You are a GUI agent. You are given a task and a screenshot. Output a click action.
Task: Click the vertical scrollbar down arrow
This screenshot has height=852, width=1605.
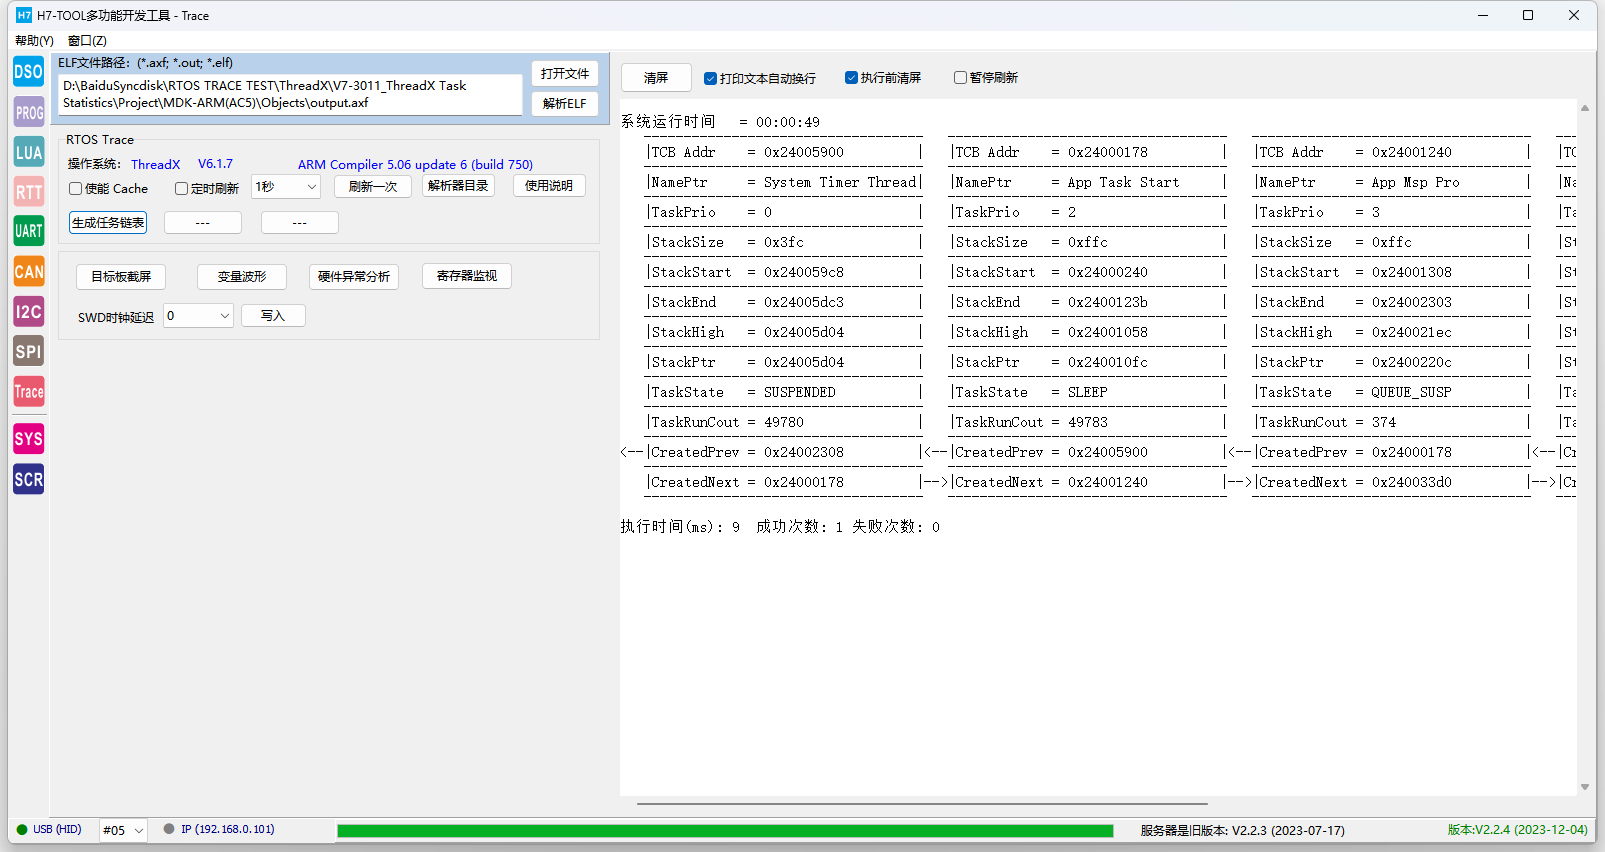point(1585,787)
